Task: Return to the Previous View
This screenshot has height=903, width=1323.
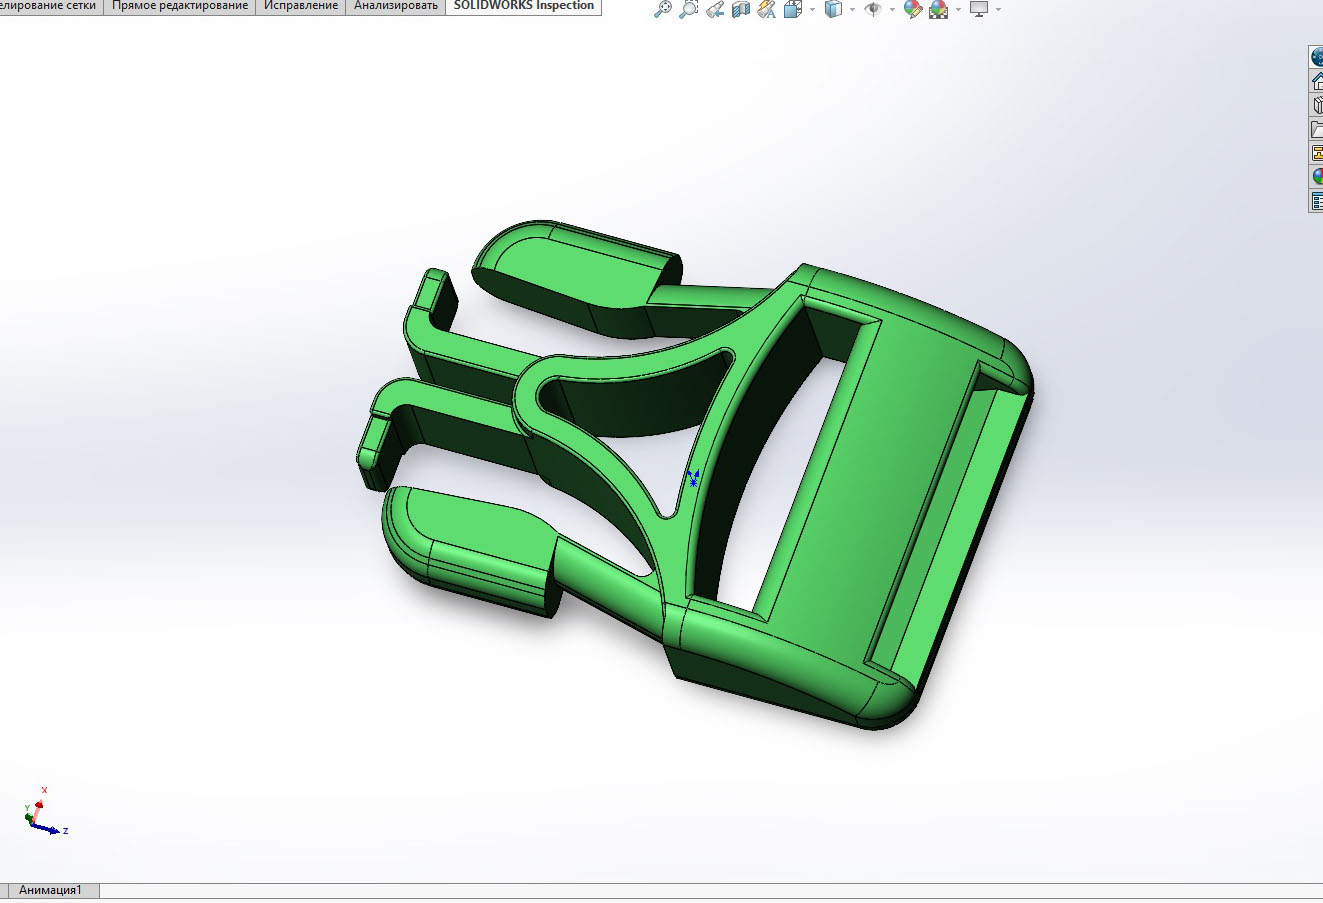Action: click(x=714, y=9)
